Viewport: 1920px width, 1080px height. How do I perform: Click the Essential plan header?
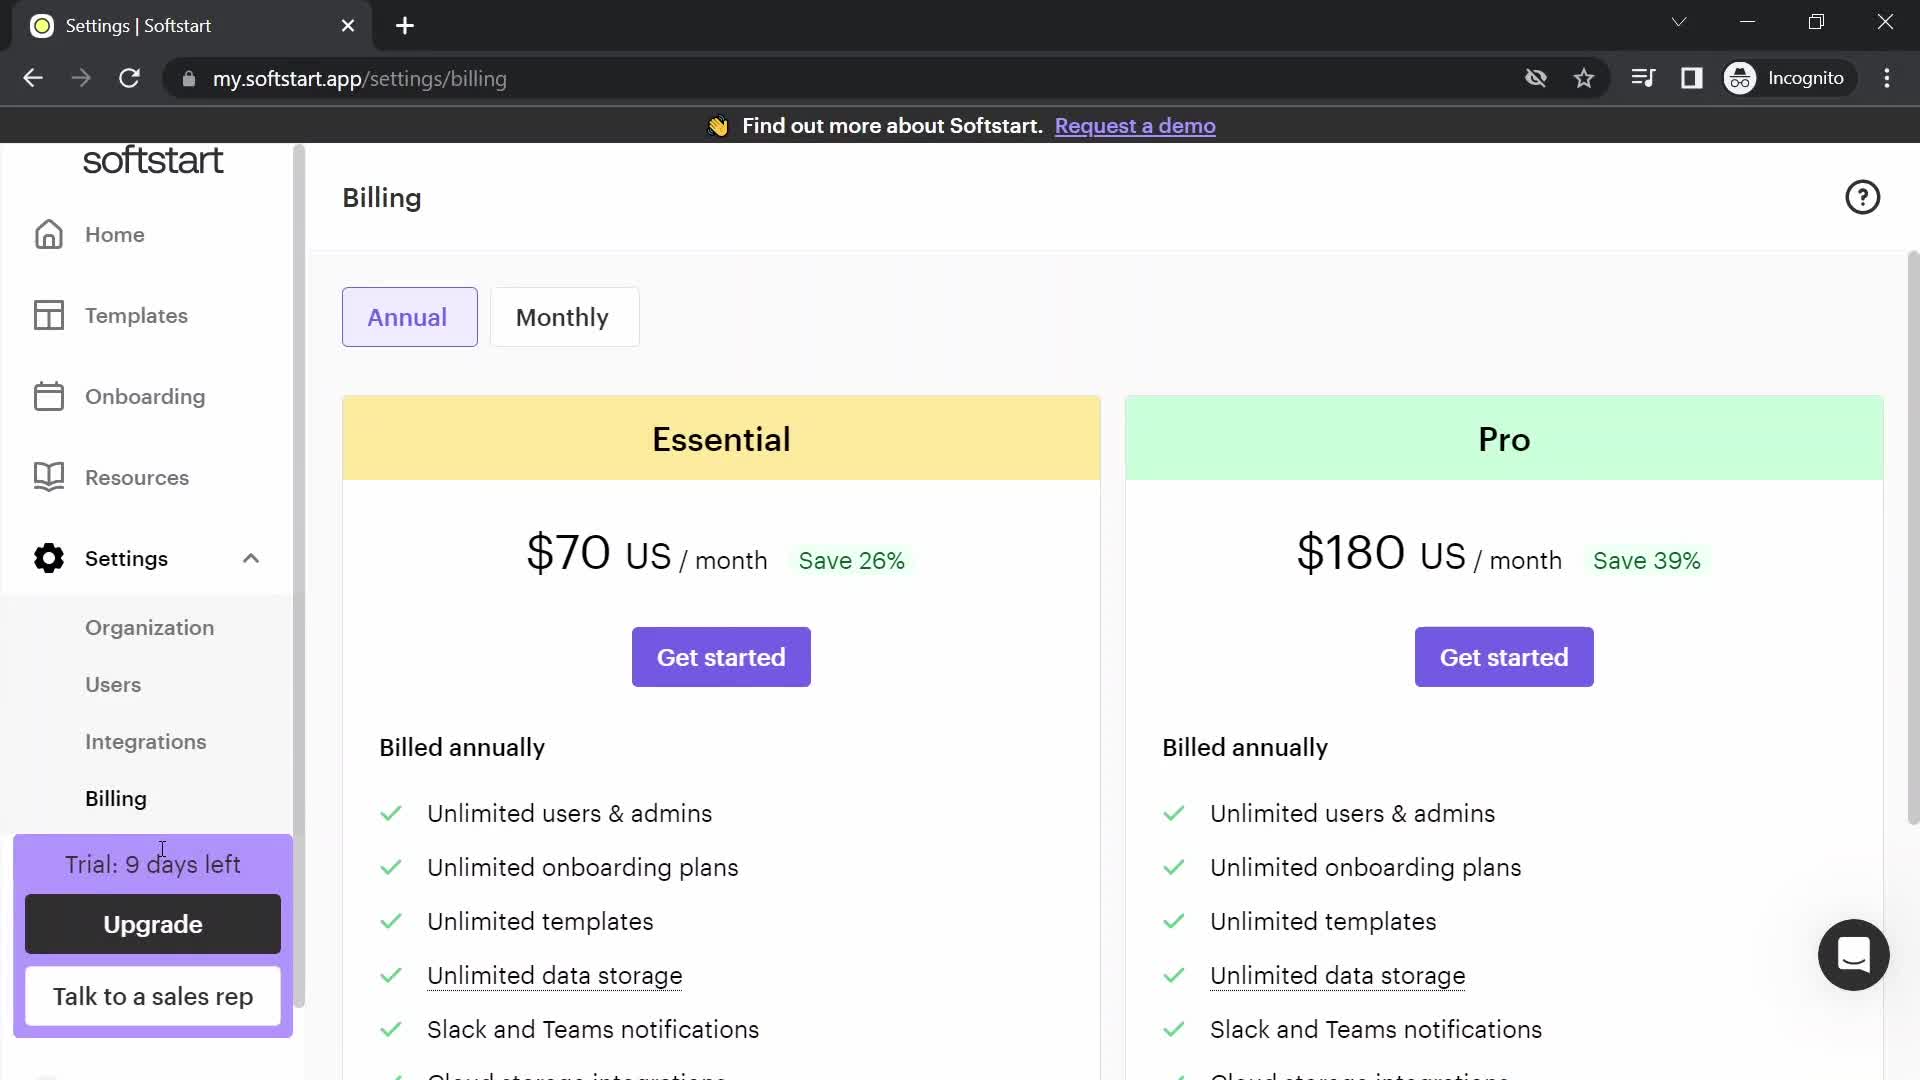click(x=721, y=438)
